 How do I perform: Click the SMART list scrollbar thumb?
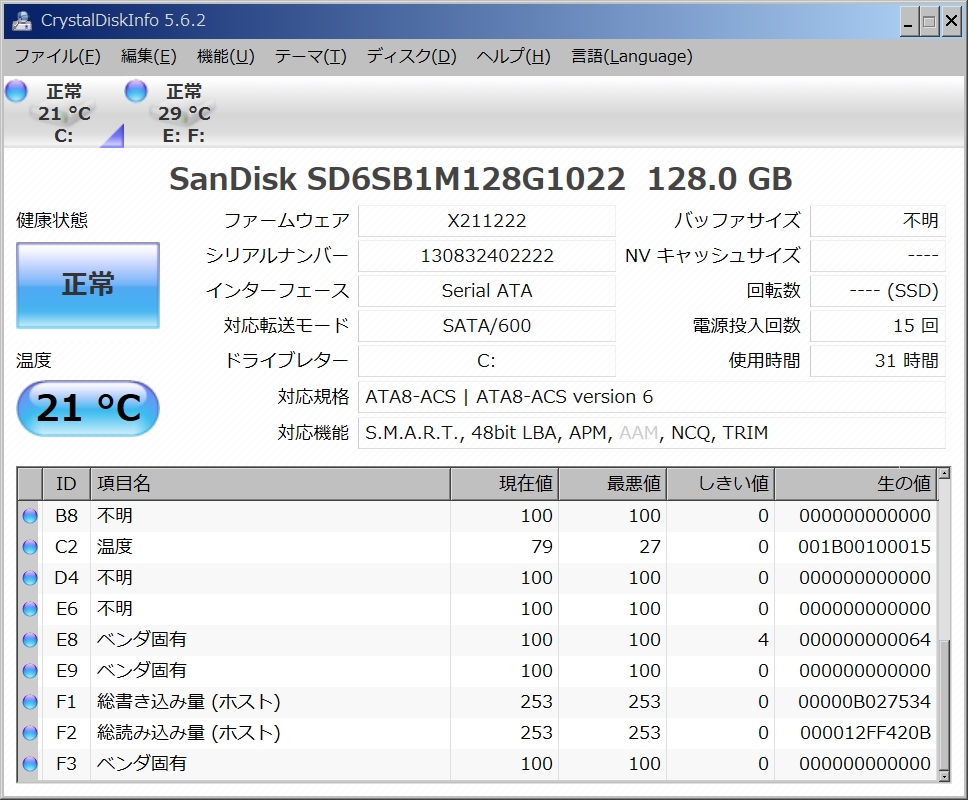click(x=944, y=704)
